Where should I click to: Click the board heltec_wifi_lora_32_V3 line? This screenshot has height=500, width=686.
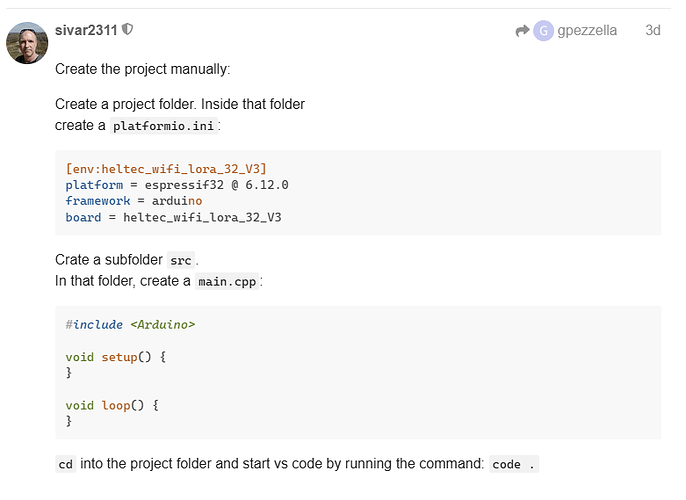click(x=174, y=217)
